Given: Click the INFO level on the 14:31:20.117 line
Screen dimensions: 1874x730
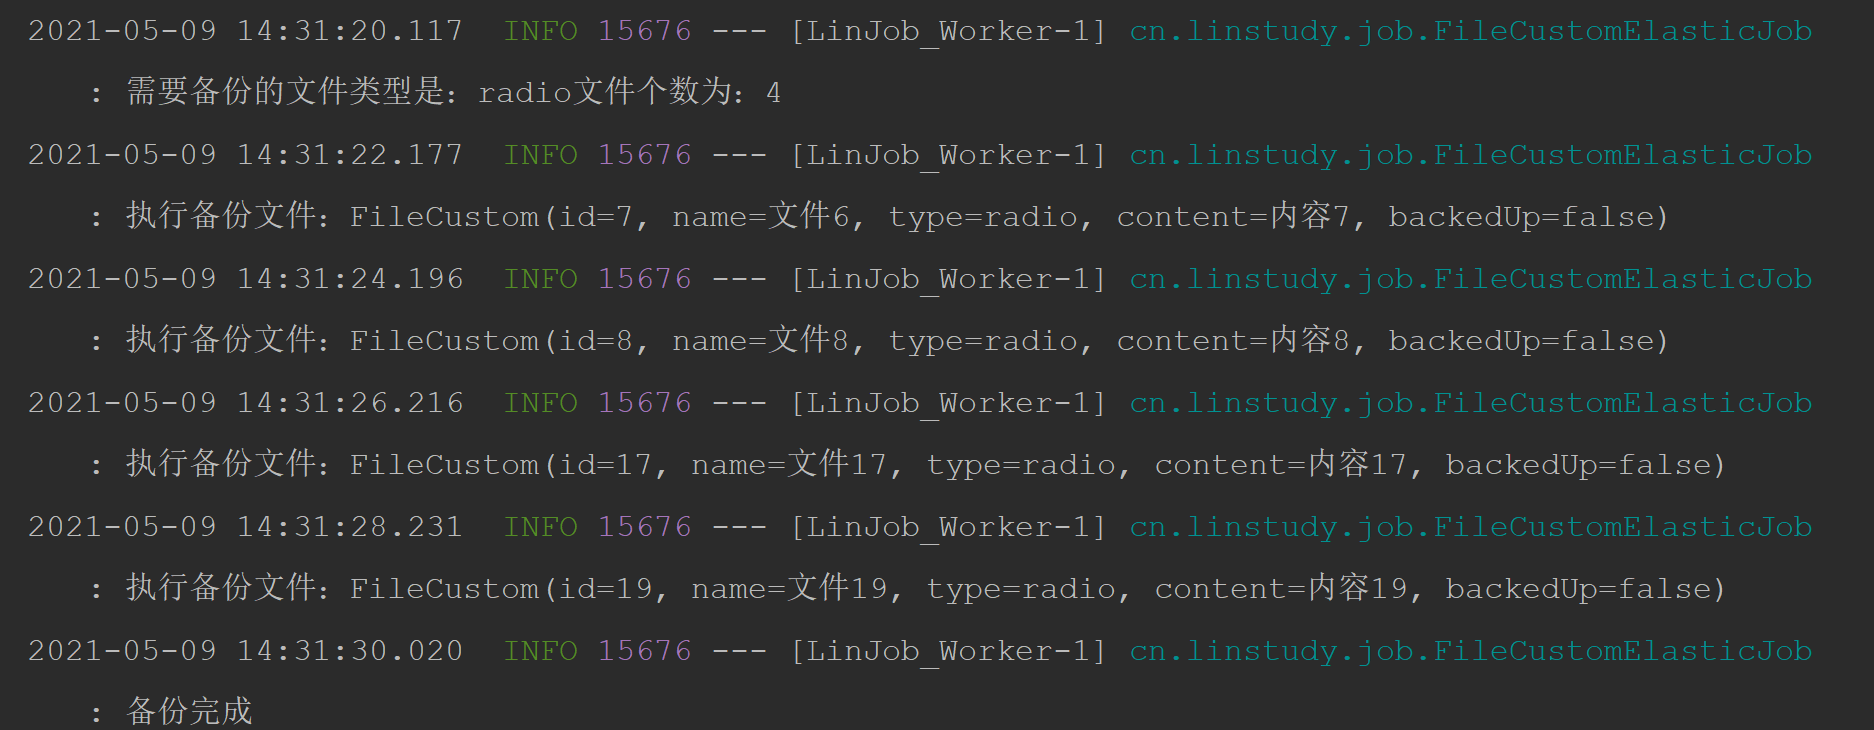Looking at the screenshot, I should [x=541, y=31].
